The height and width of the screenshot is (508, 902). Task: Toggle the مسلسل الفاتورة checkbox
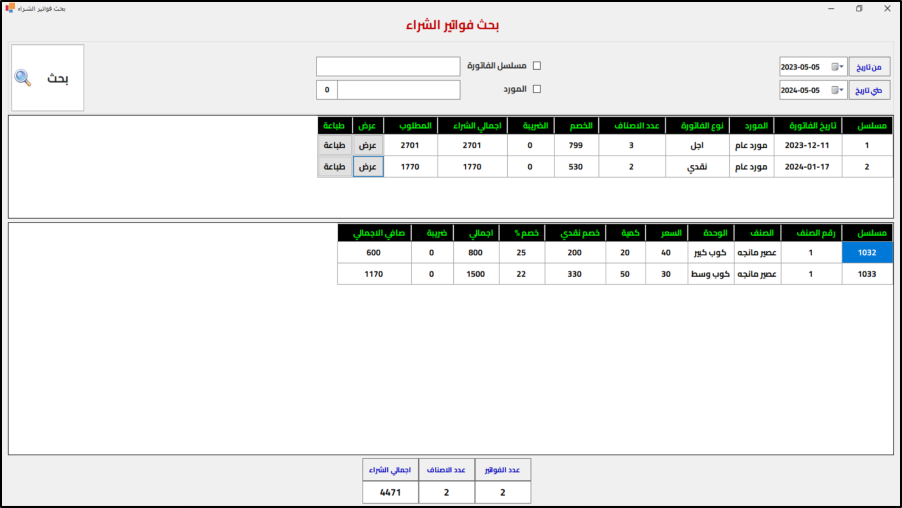point(536,66)
